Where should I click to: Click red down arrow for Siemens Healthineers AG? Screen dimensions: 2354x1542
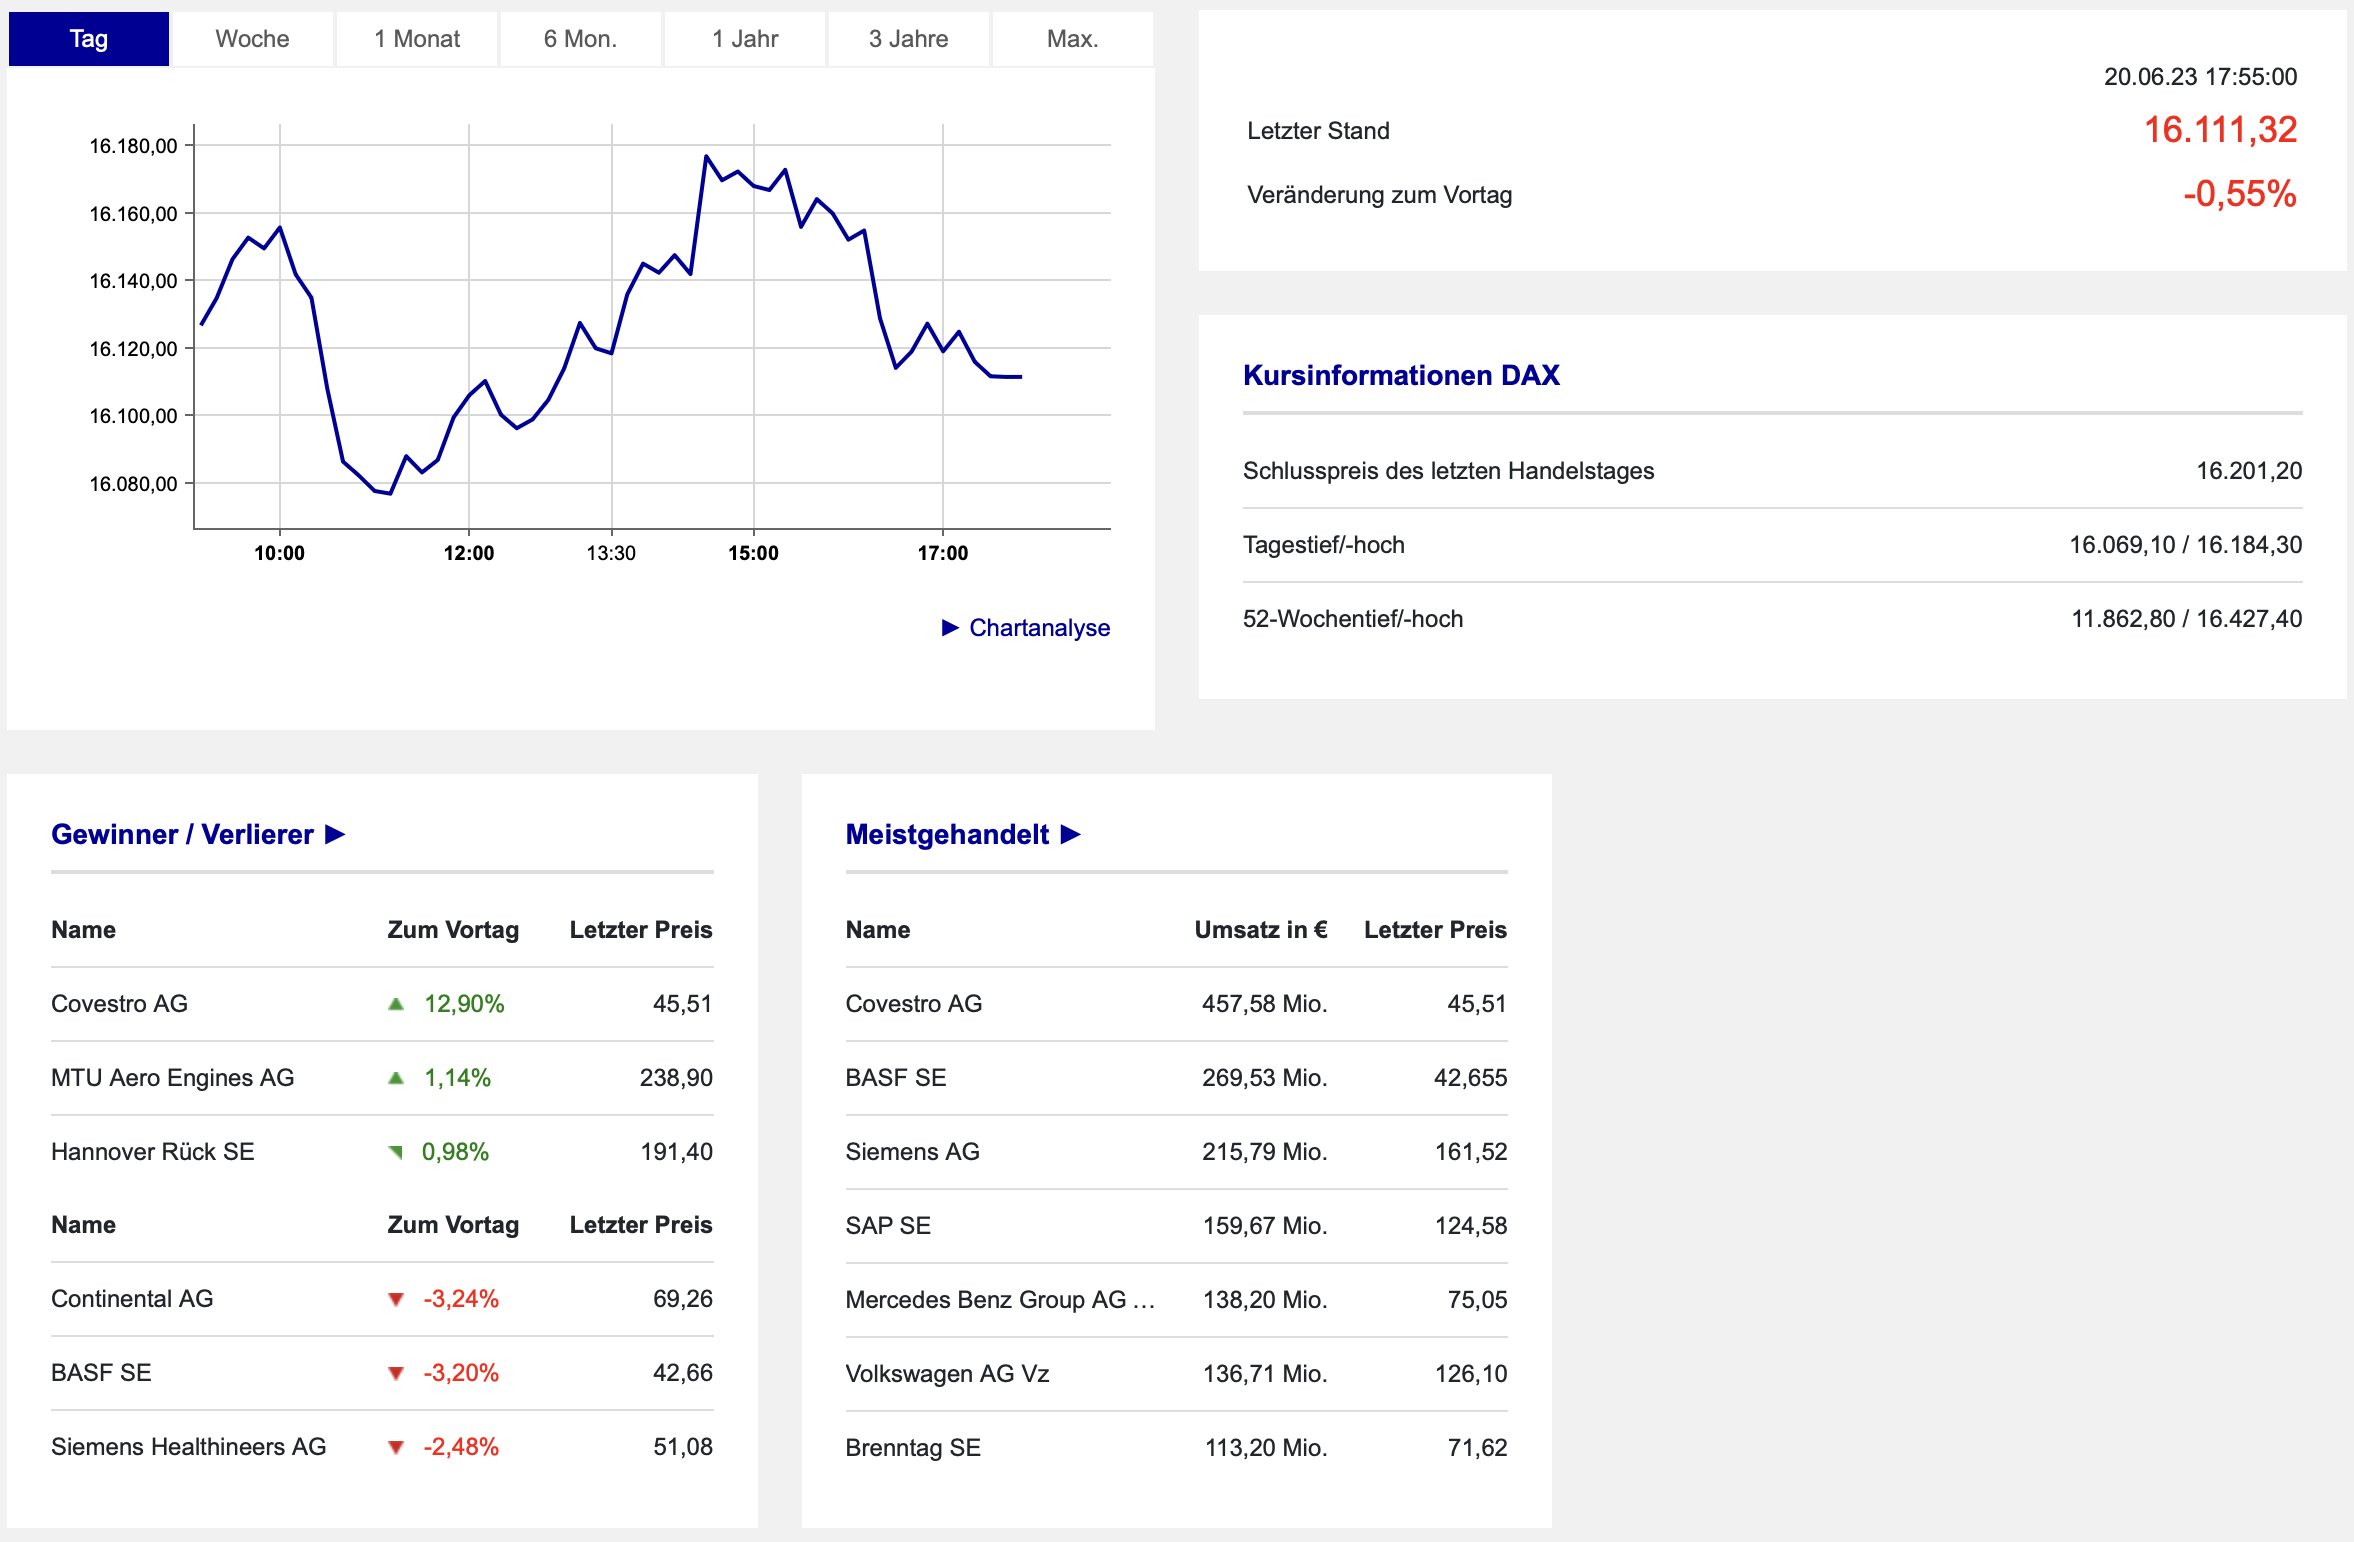tap(396, 1447)
